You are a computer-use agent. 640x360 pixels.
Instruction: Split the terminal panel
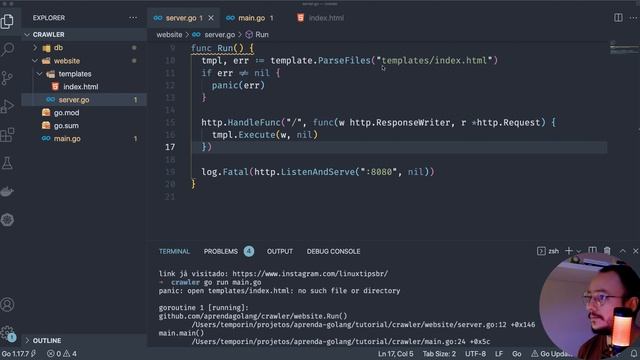[592, 251]
